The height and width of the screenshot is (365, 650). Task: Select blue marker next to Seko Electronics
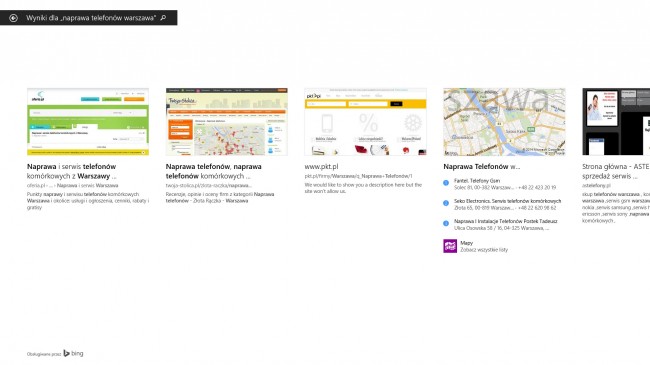pos(446,203)
